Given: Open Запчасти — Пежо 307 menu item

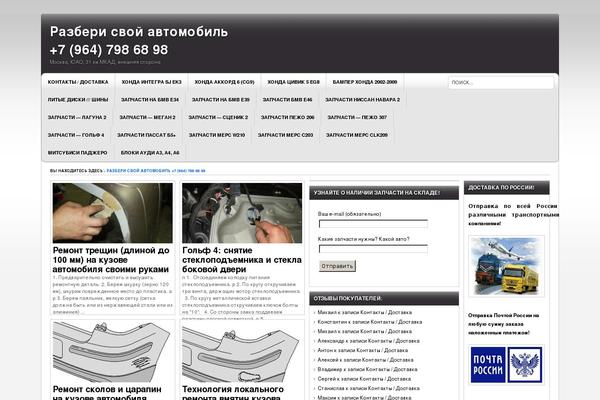Looking at the screenshot, I should coord(357,117).
